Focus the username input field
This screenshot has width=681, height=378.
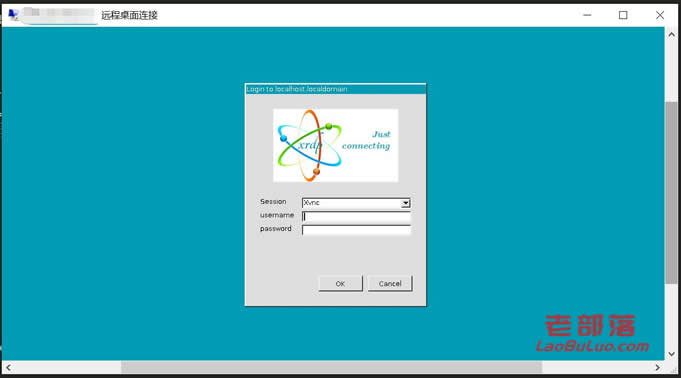coord(356,216)
